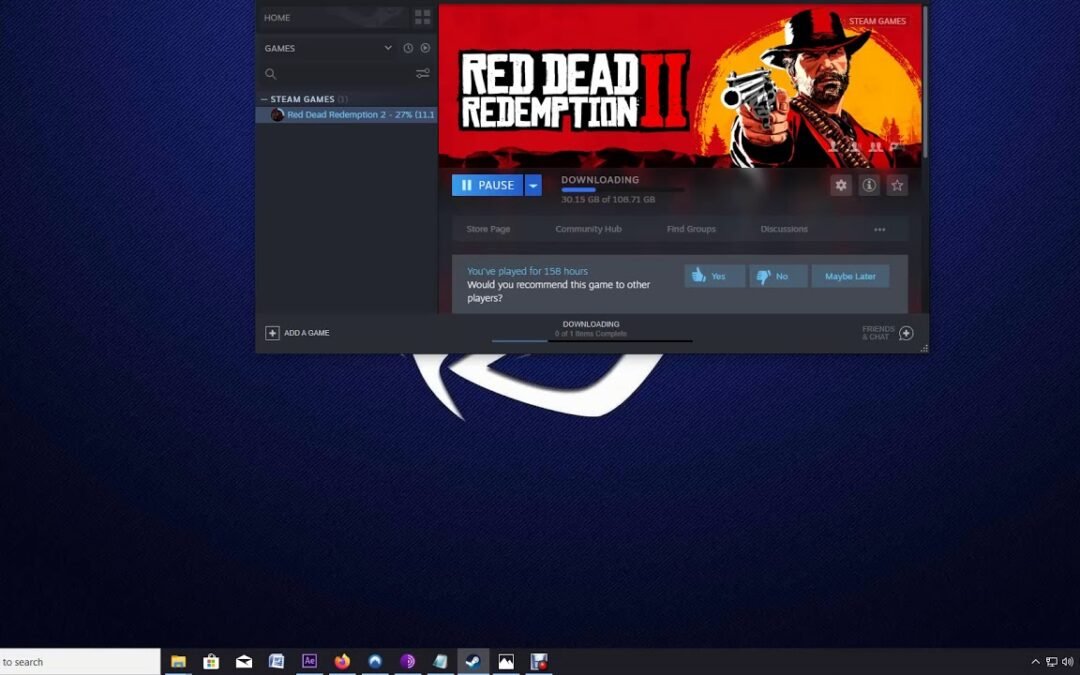Click the Red Dead Redemption II banner image
Viewport: 1080px width, 675px height.
pos(680,86)
